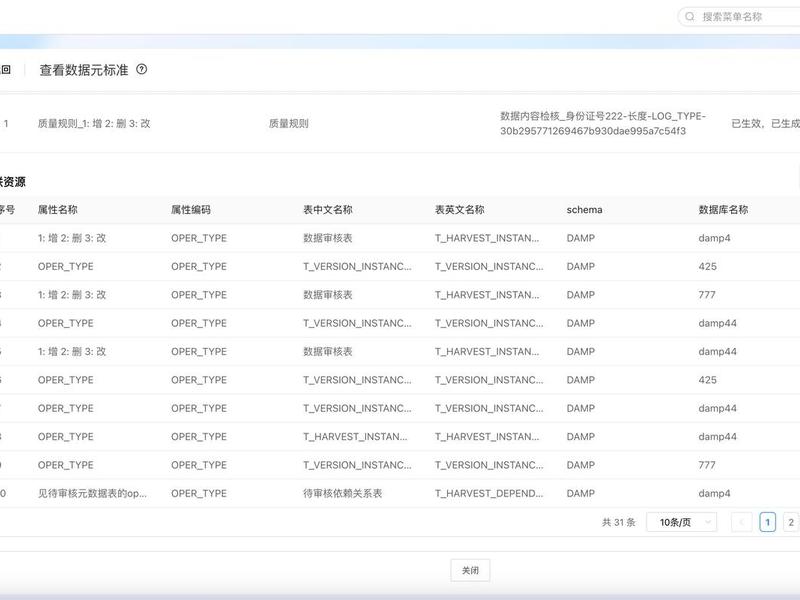800x600 pixels.
Task: Close the dialog with 关闭 button
Action: [470, 570]
